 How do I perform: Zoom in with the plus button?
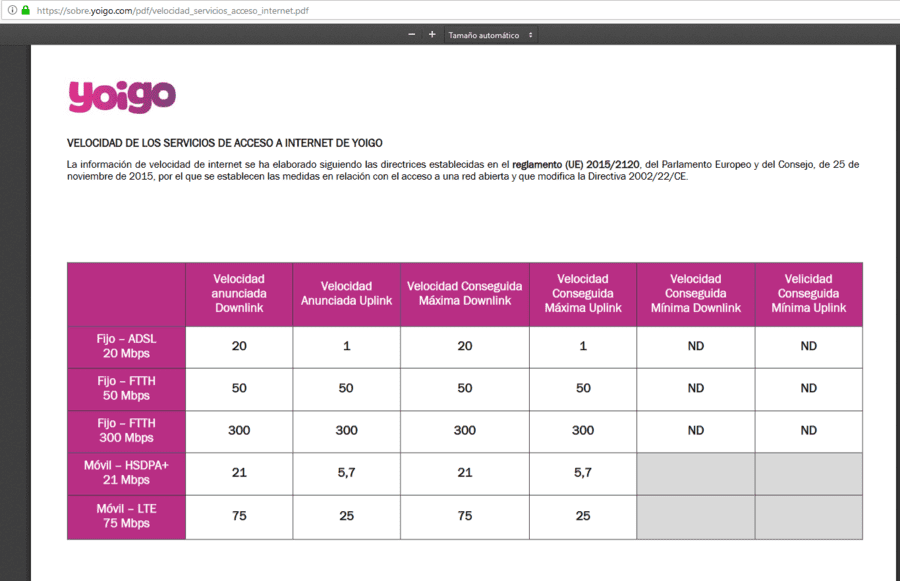(432, 34)
